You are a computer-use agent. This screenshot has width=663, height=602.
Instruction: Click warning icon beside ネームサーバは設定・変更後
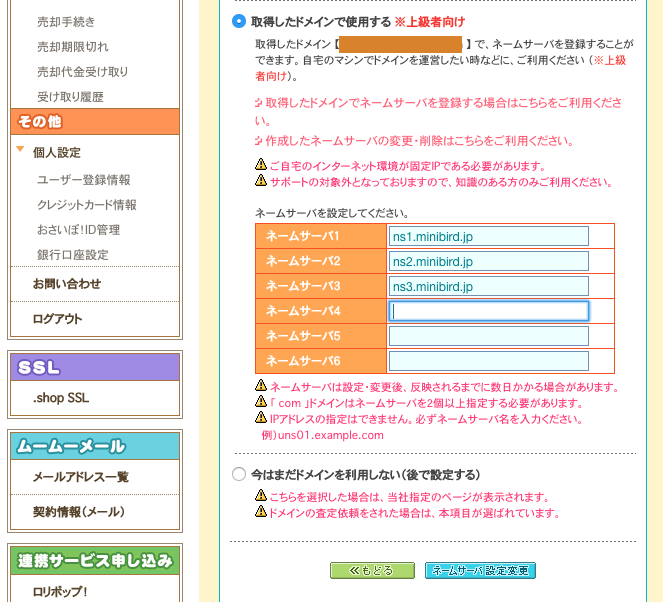click(261, 385)
